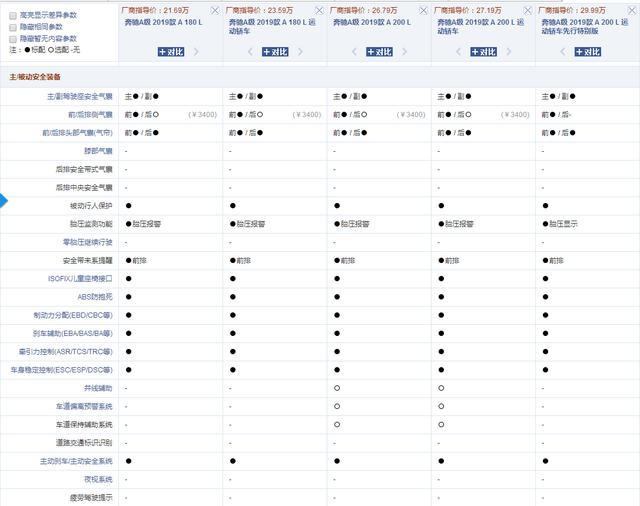Click the 胎压显示 cell in 29.99万 column

click(560, 224)
